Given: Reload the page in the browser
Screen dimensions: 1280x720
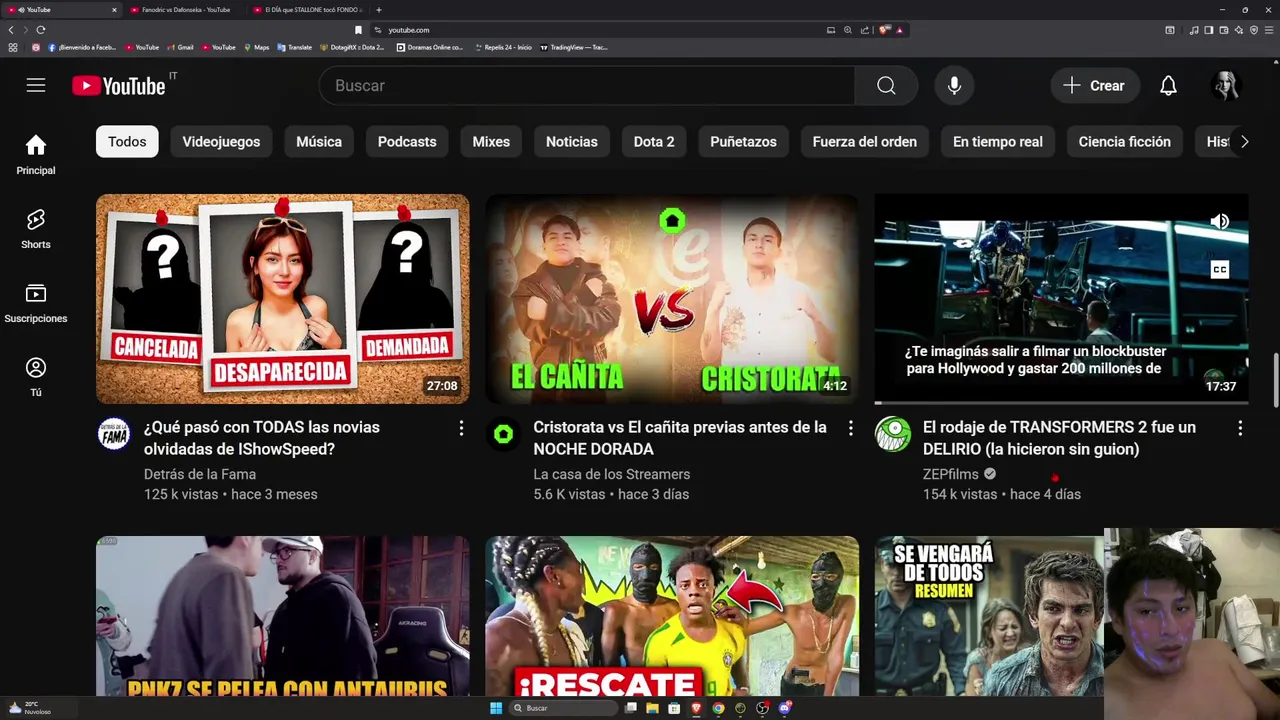Looking at the screenshot, I should (x=40, y=30).
